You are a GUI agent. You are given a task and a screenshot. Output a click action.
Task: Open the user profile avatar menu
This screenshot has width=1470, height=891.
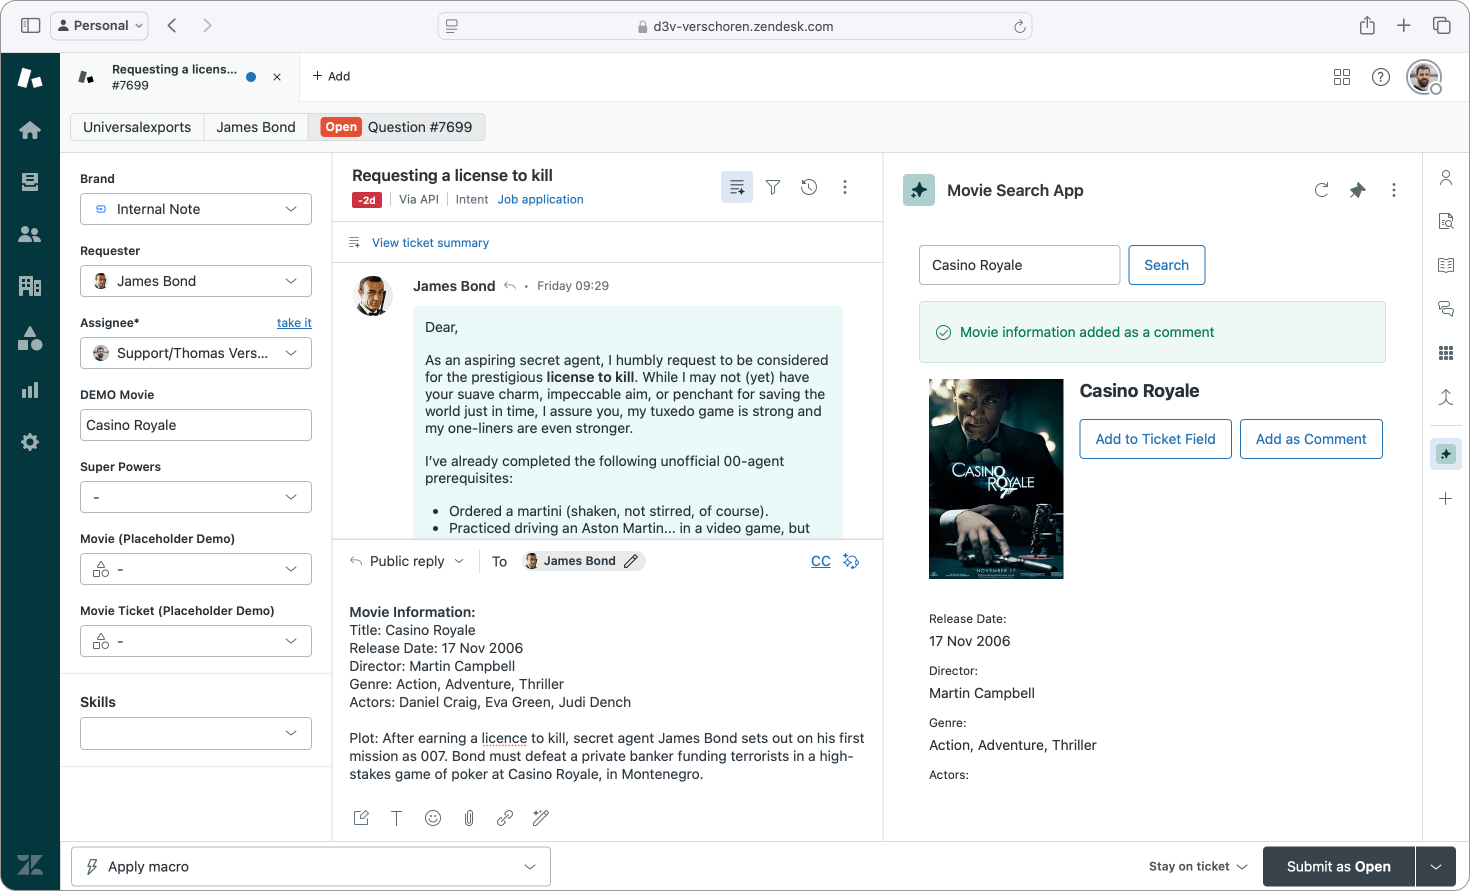pos(1424,77)
